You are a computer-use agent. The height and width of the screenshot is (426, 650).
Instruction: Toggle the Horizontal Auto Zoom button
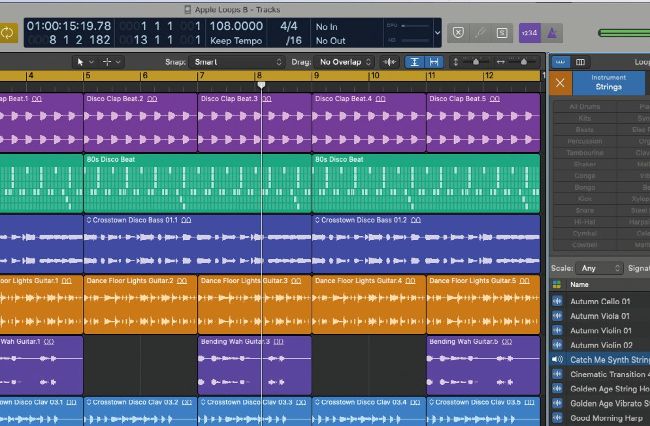tap(434, 62)
